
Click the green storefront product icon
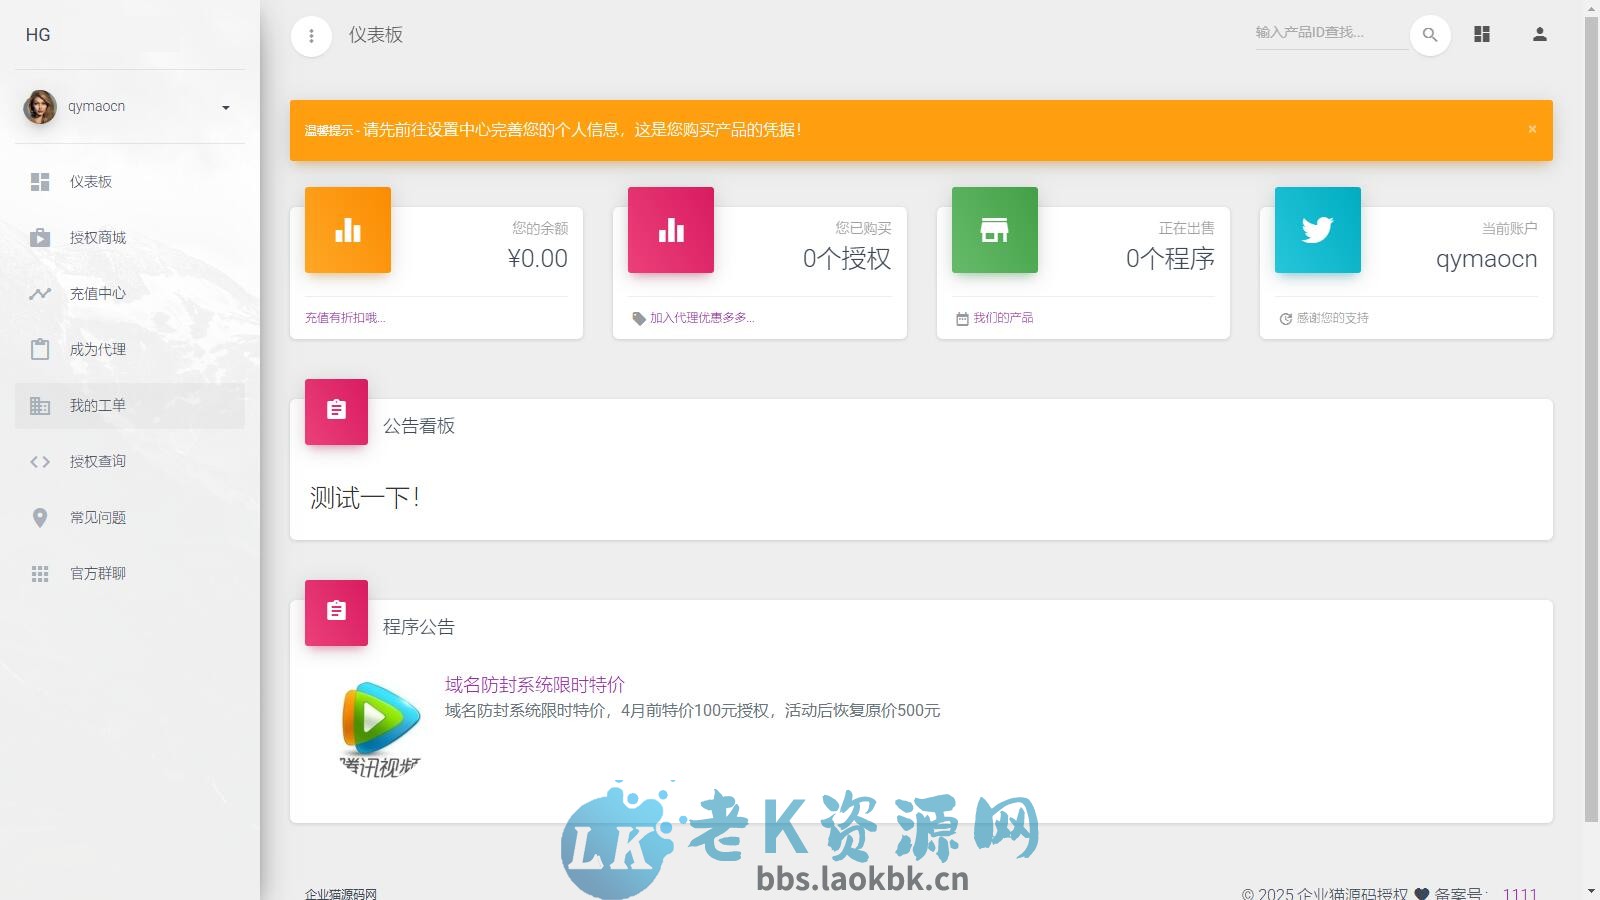click(x=994, y=230)
